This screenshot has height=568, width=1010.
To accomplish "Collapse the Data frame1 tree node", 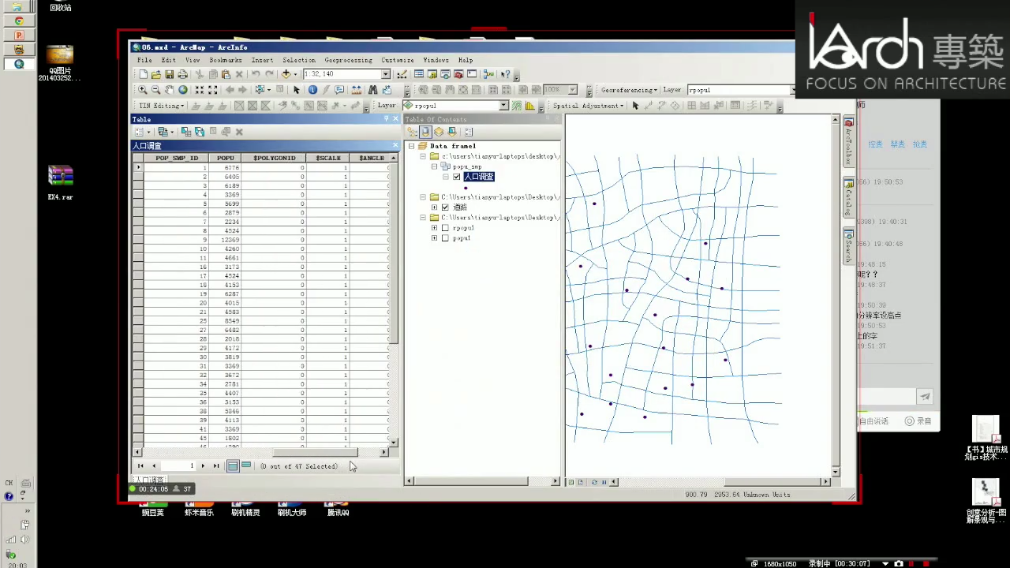I will (412, 146).
